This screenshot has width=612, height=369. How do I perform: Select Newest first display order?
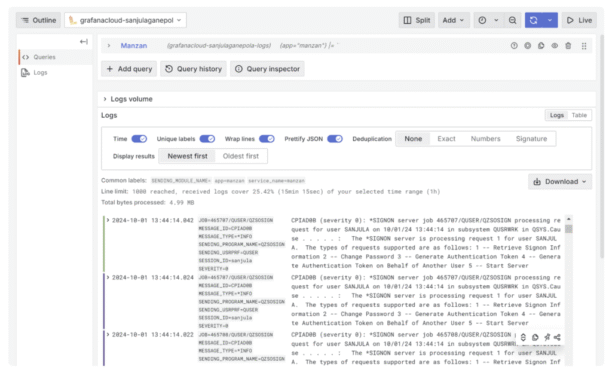coord(187,156)
